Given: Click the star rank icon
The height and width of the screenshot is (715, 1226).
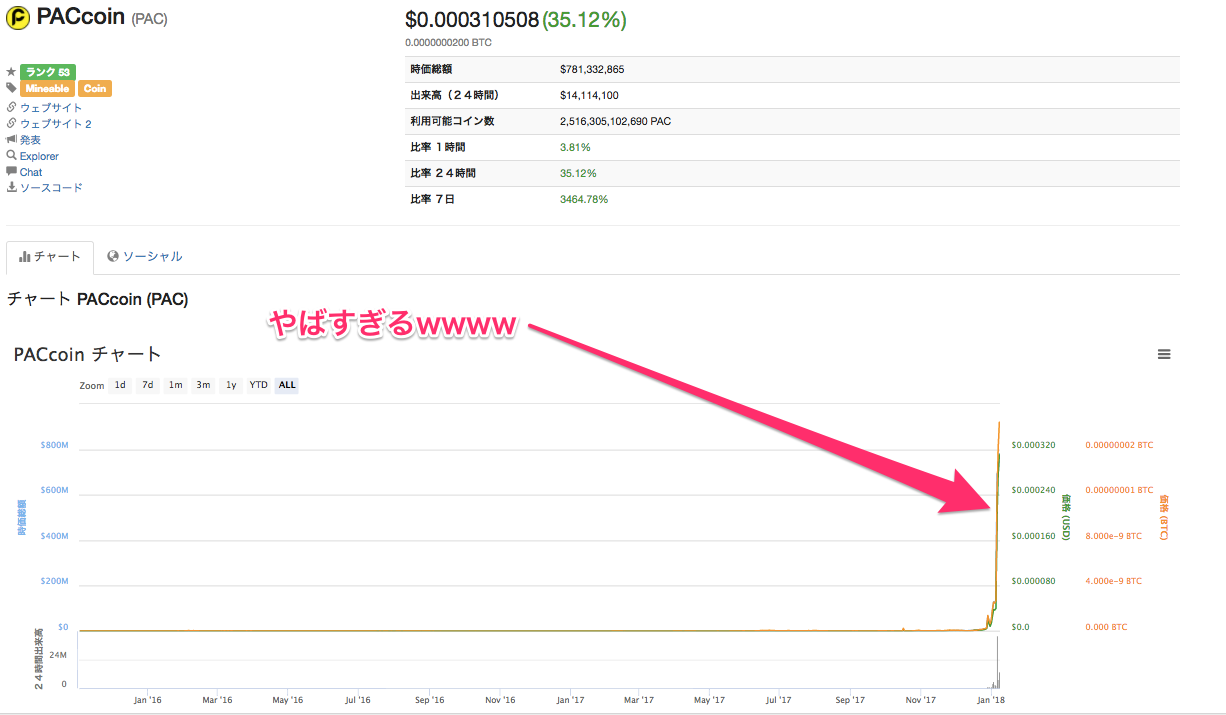Looking at the screenshot, I should [x=11, y=72].
